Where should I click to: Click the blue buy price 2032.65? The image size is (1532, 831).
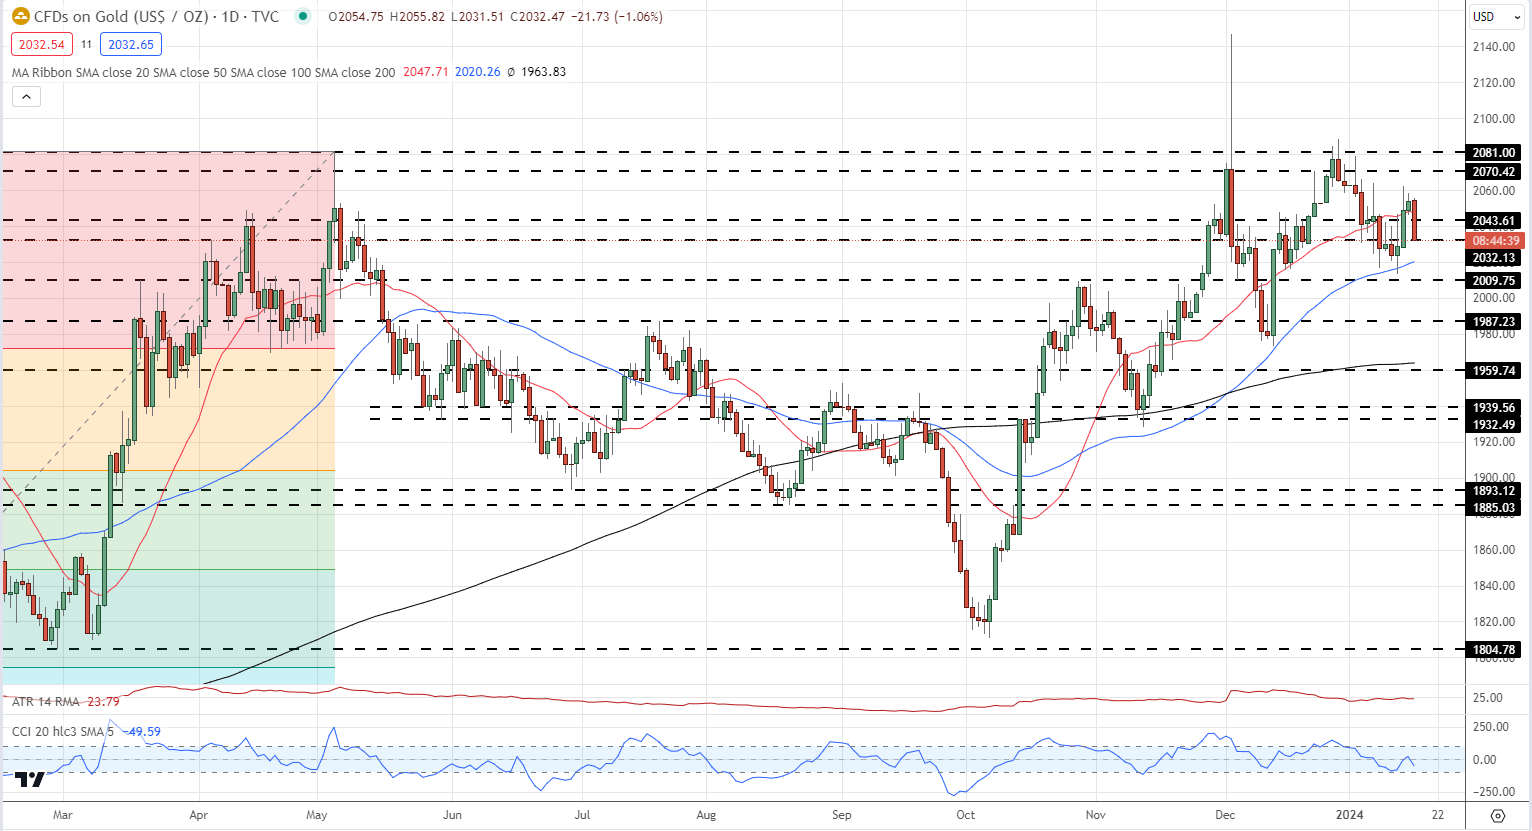131,44
